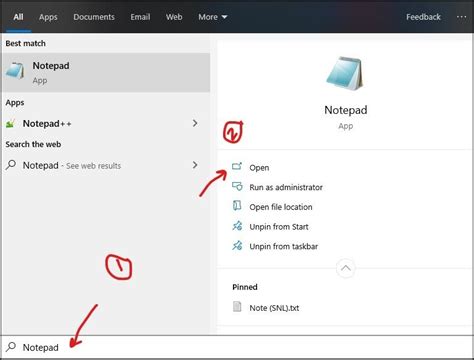Click the Note (SNL).txt file icon
Screen dimensions: 474x360
(x=237, y=307)
